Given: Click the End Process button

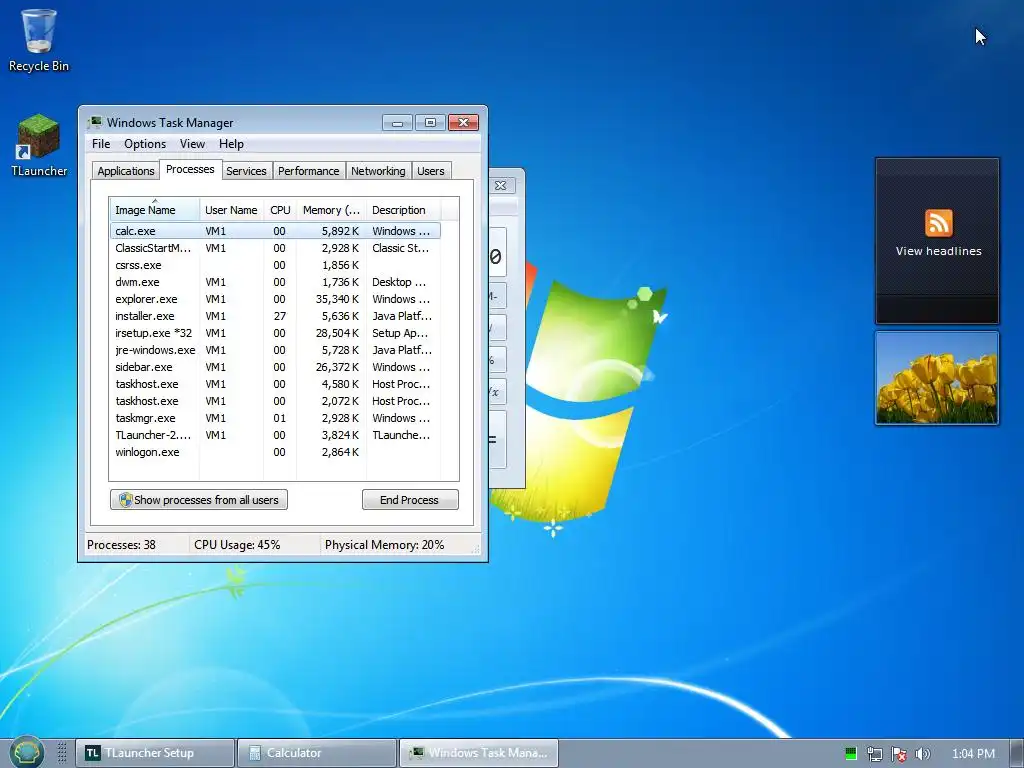Looking at the screenshot, I should click(410, 500).
